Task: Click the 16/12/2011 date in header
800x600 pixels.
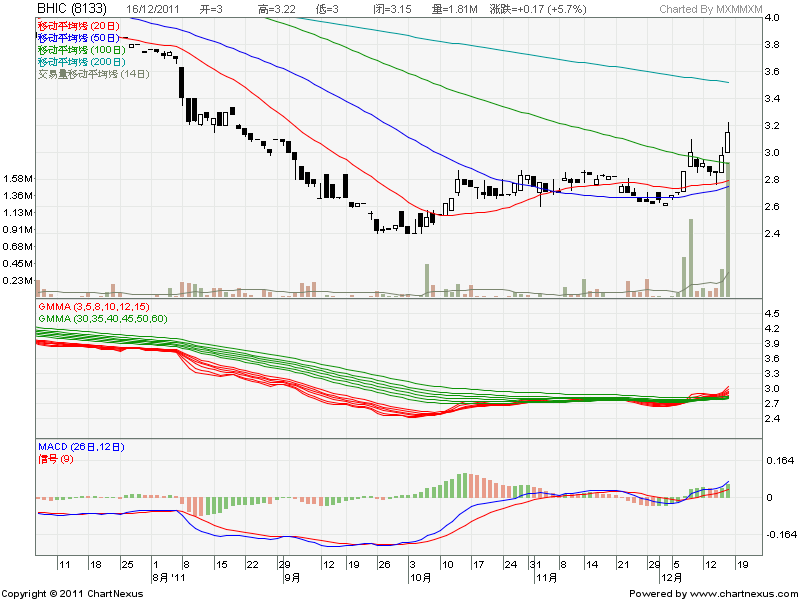Action: click(155, 9)
